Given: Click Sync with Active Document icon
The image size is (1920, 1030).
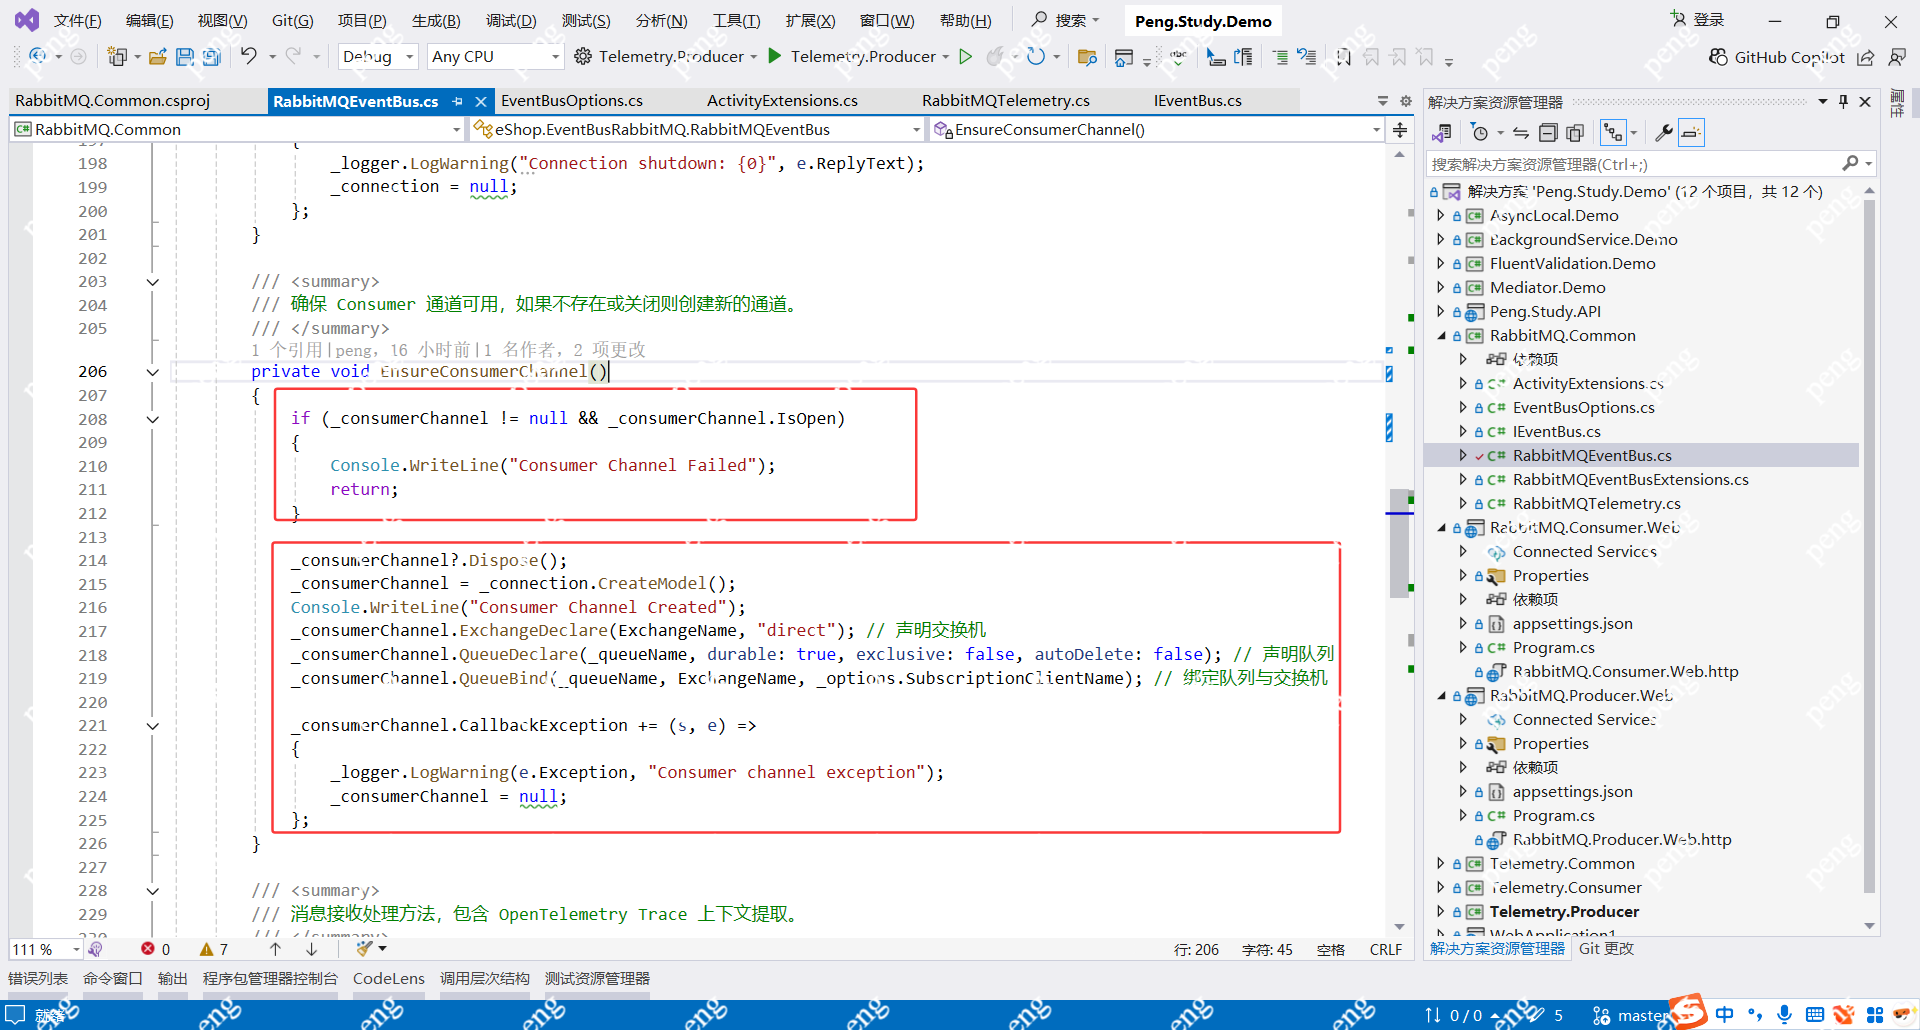Looking at the screenshot, I should (1521, 132).
